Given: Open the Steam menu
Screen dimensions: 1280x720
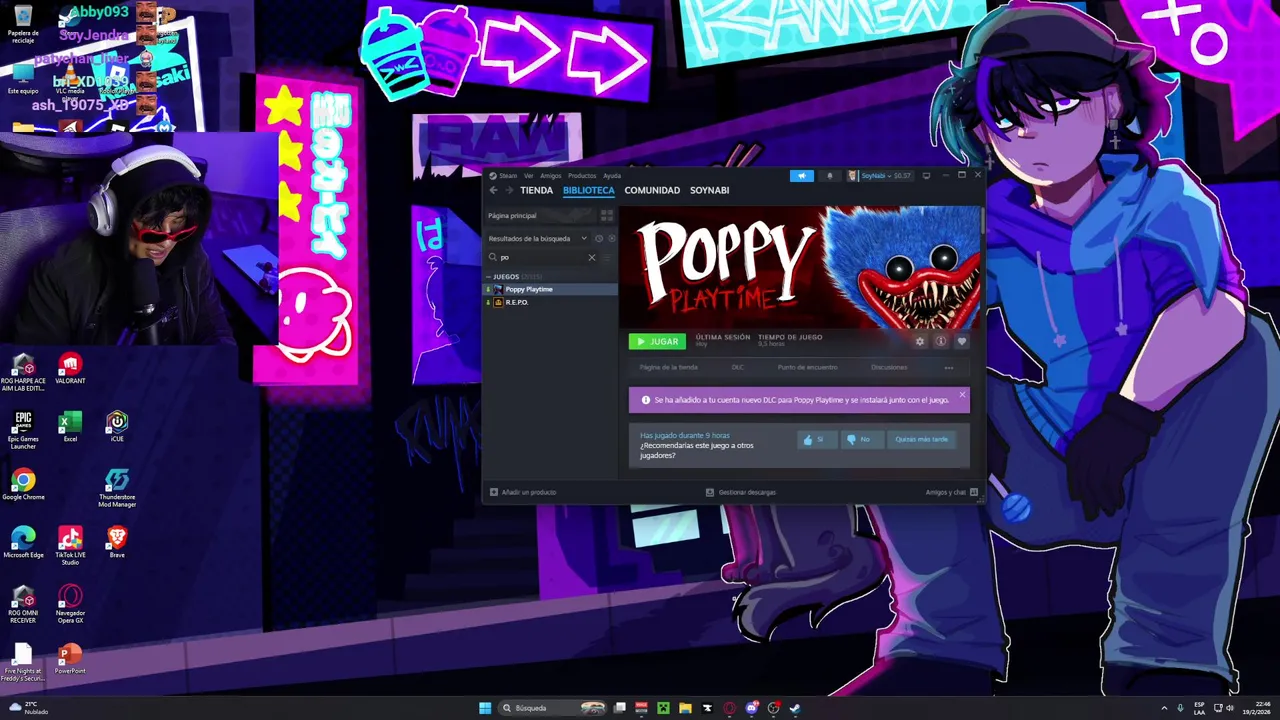Looking at the screenshot, I should pyautogui.click(x=508, y=176).
